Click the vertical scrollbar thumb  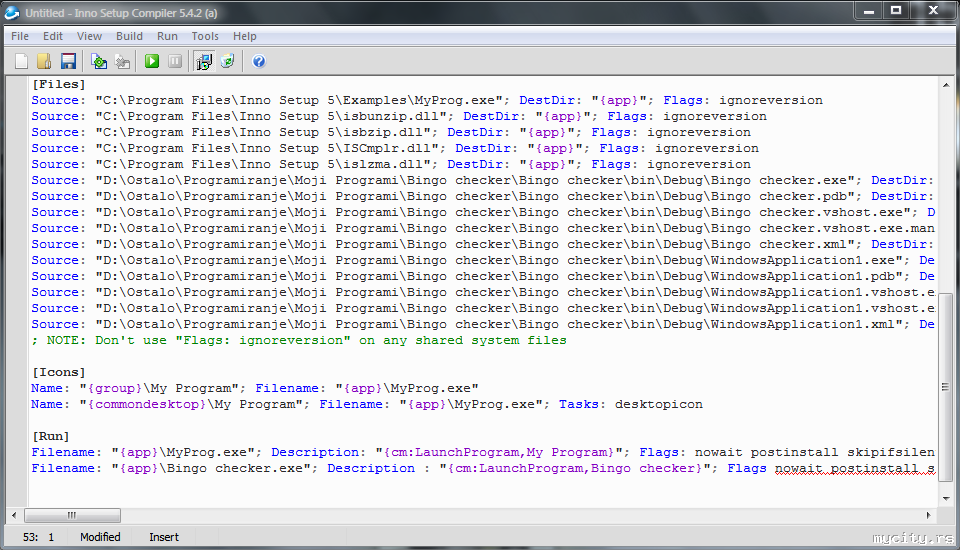946,386
